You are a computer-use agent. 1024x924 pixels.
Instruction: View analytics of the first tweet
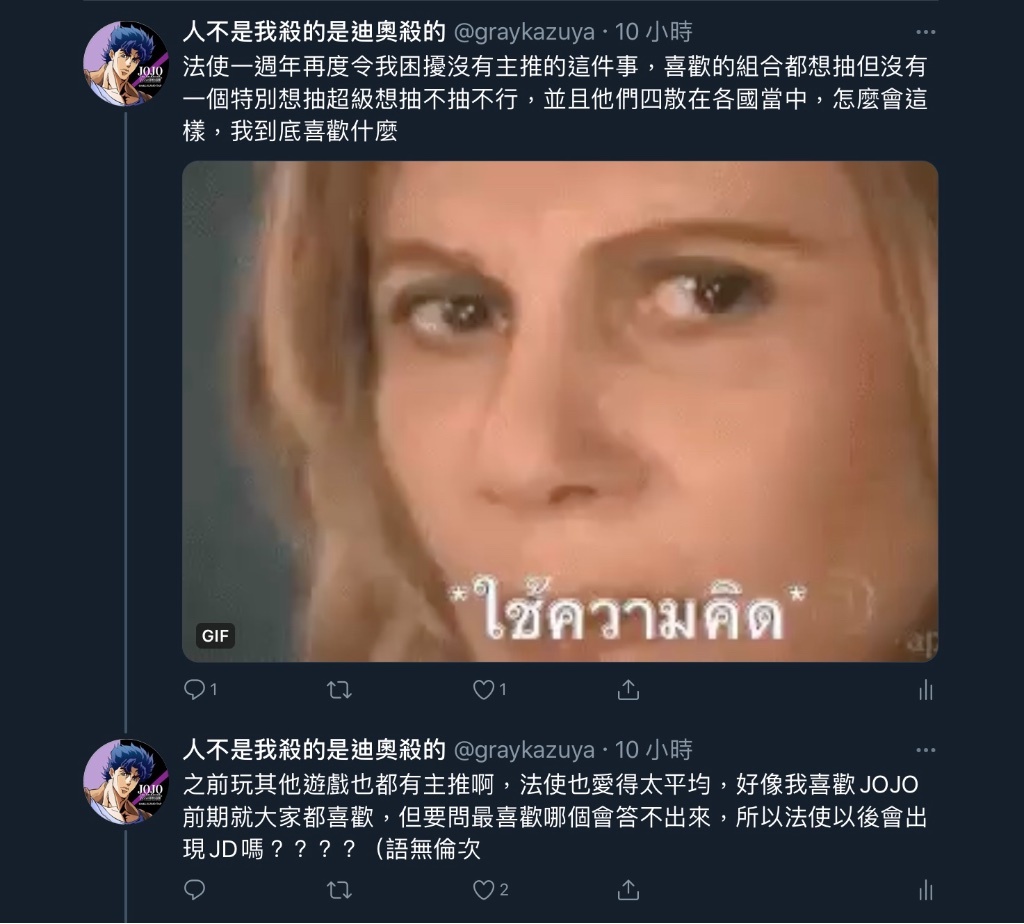(925, 690)
